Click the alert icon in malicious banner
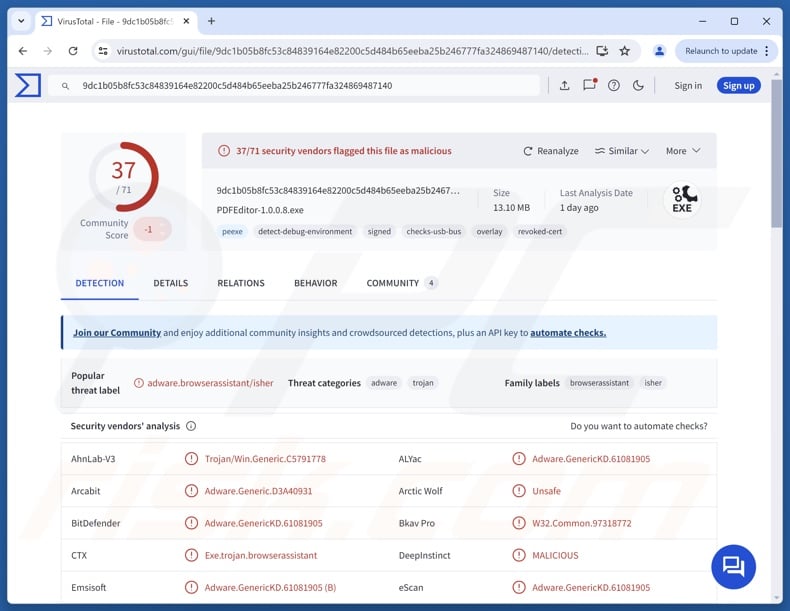790x611 pixels. (224, 151)
